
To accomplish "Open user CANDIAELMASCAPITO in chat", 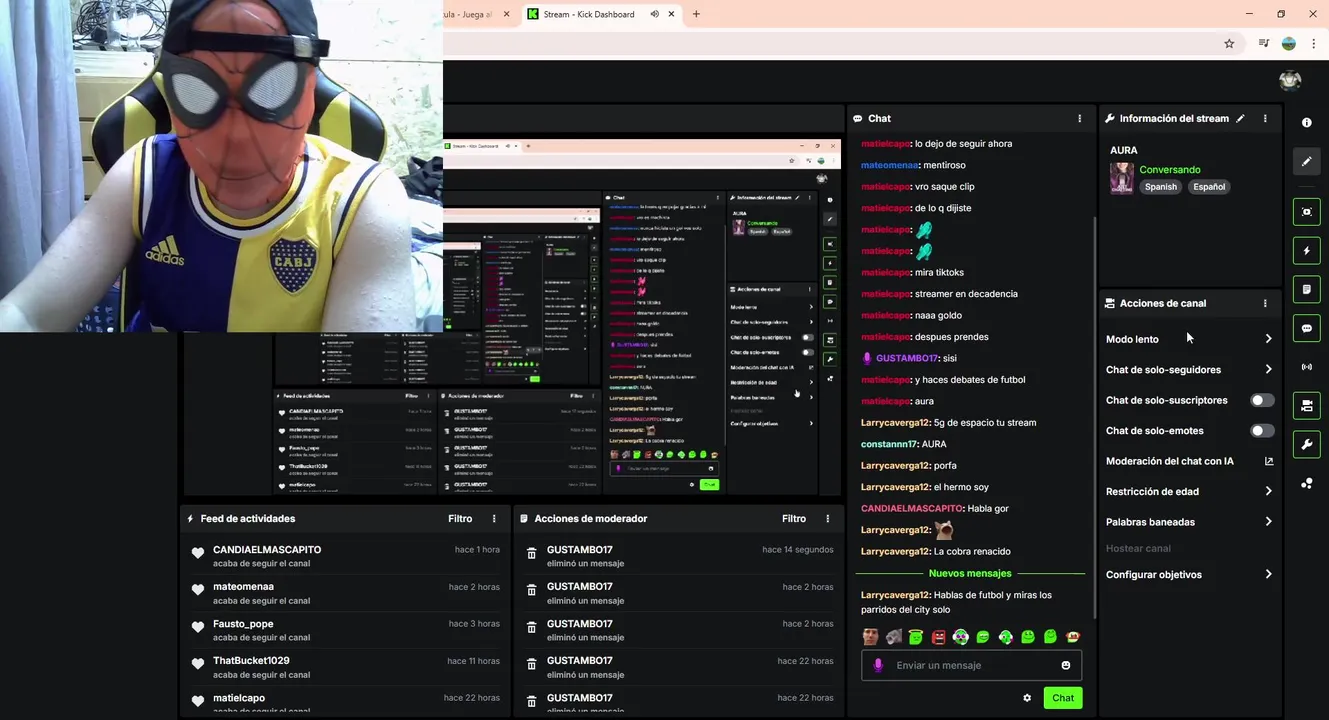I will coord(911,509).
